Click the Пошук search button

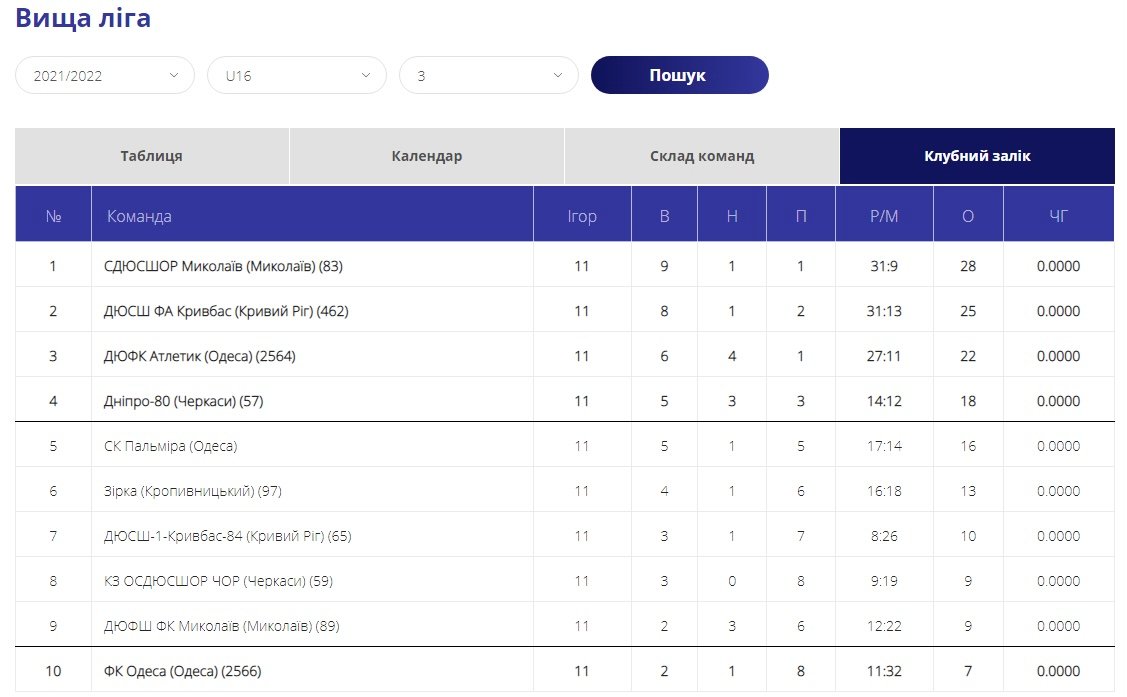(x=679, y=75)
